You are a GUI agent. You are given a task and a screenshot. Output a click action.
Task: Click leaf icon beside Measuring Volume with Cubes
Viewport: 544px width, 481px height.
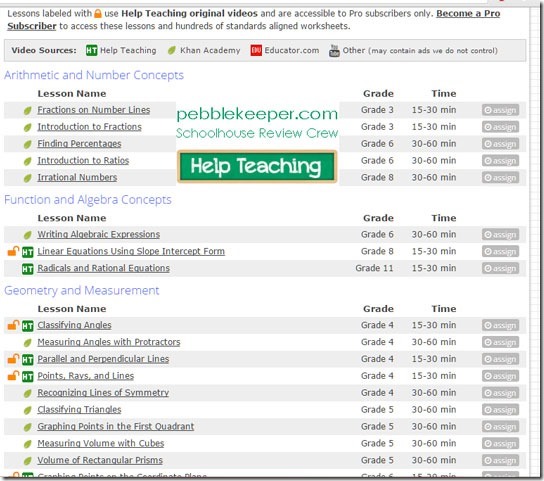pos(27,444)
